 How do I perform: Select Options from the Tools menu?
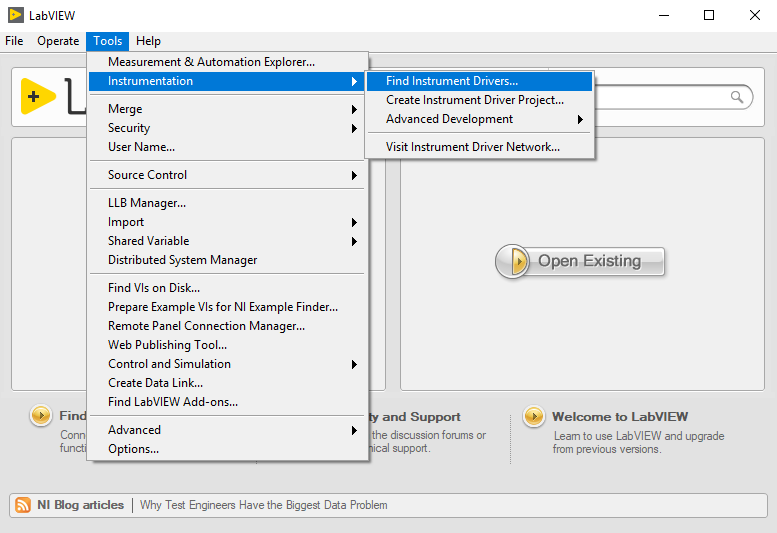coord(134,449)
